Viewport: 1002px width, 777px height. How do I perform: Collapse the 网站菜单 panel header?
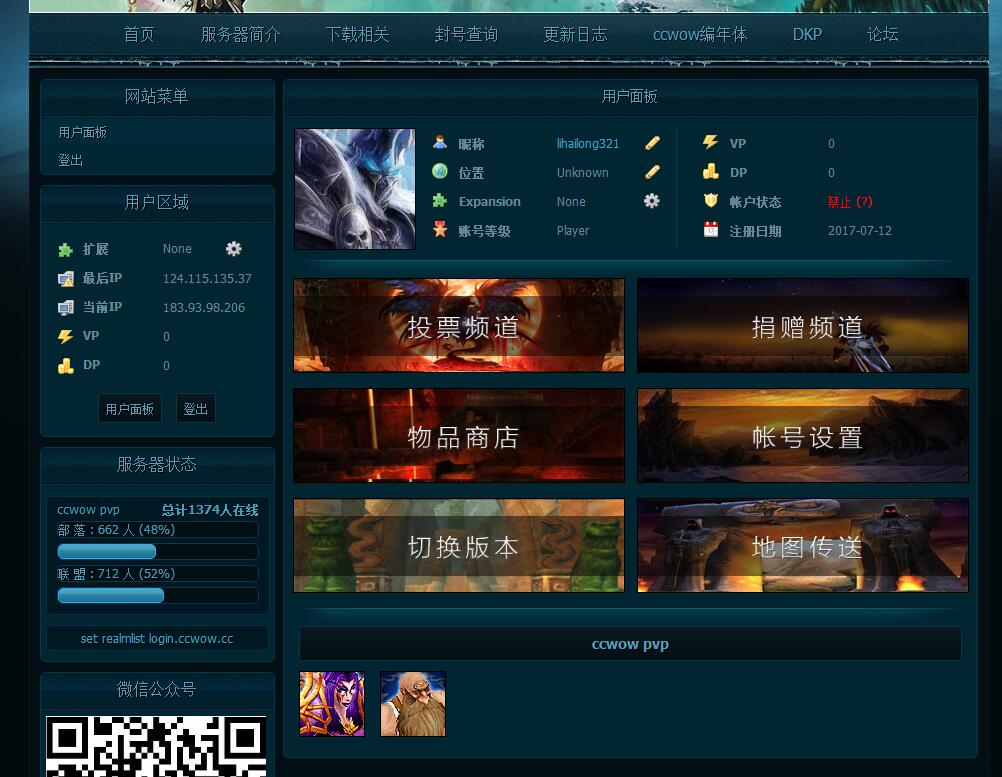click(x=156, y=97)
